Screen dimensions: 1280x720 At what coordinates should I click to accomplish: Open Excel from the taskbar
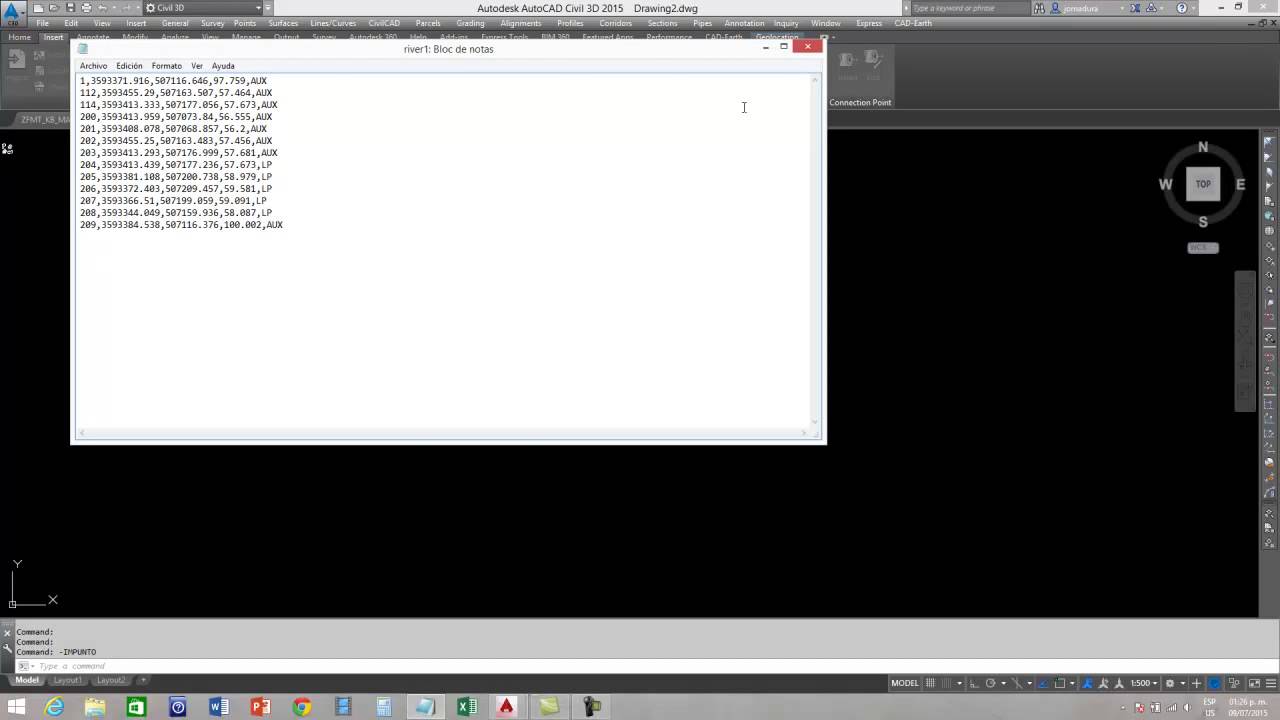click(466, 707)
